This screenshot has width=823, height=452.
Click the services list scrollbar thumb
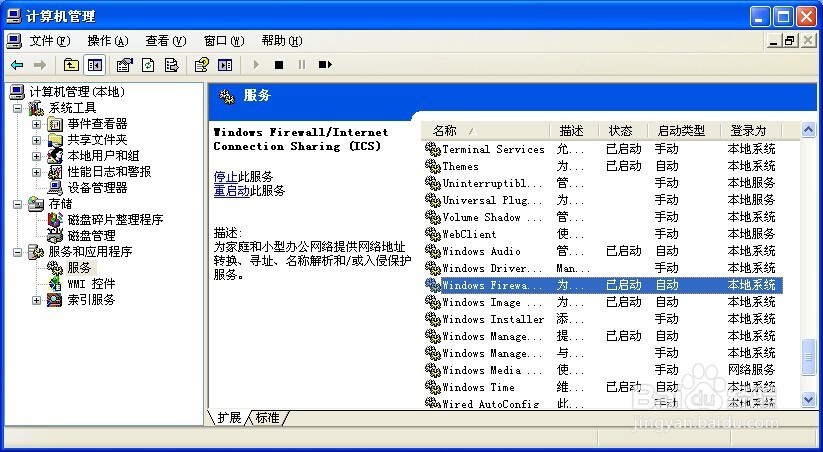(x=808, y=357)
